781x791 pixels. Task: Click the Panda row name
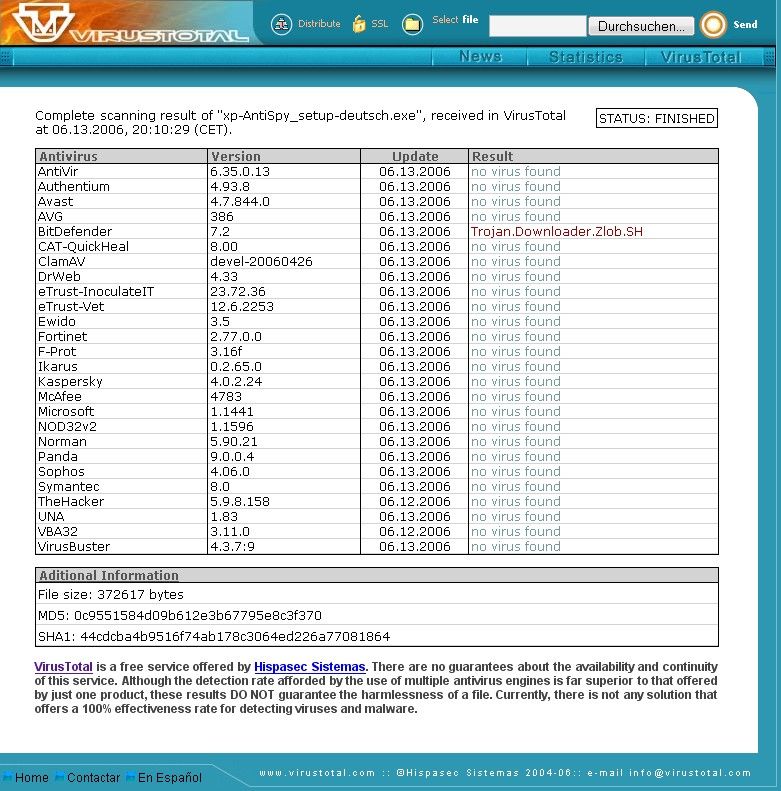(x=58, y=457)
